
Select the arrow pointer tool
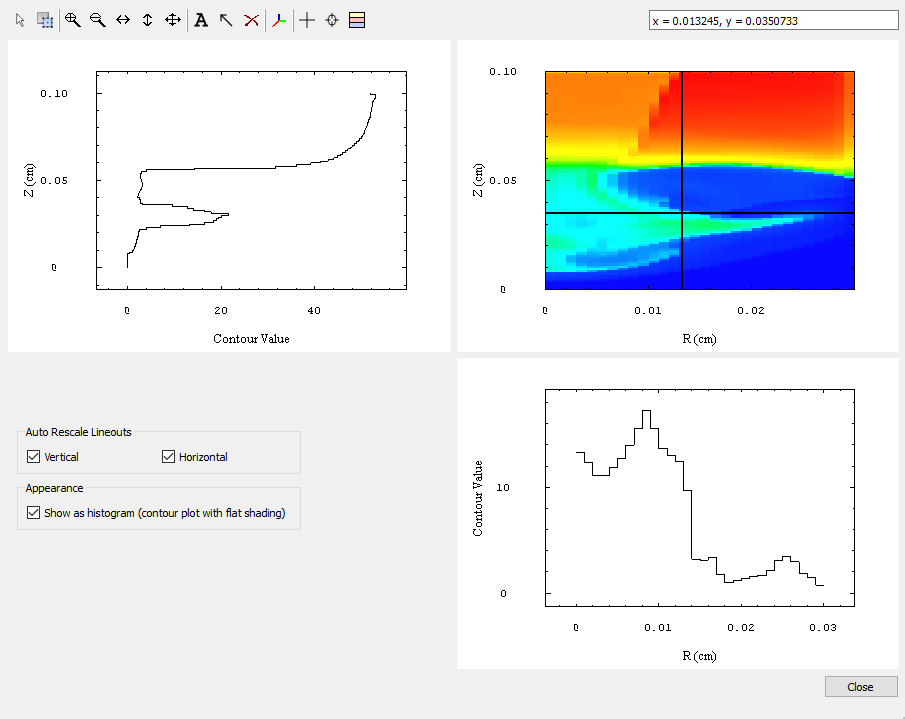point(20,20)
